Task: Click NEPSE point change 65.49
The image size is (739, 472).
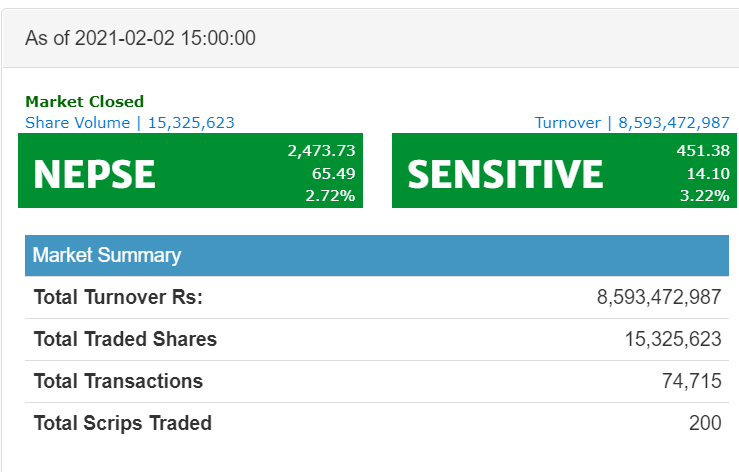Action: pos(334,173)
